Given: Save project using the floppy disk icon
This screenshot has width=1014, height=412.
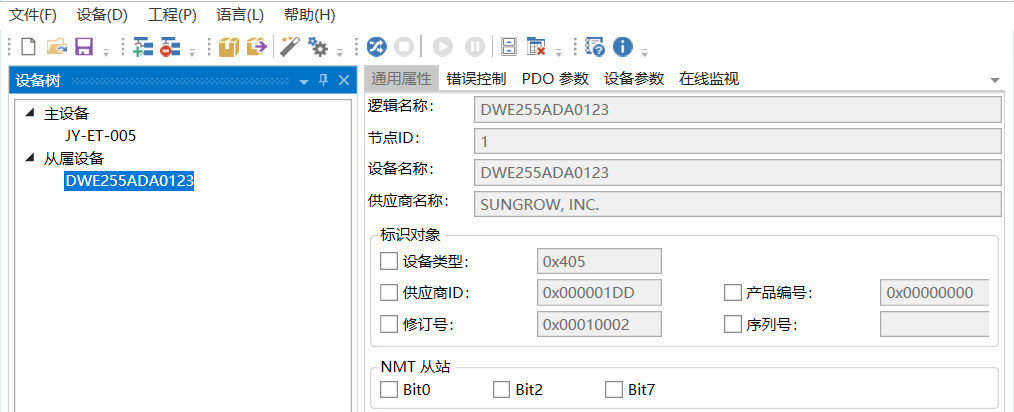Looking at the screenshot, I should 84,46.
